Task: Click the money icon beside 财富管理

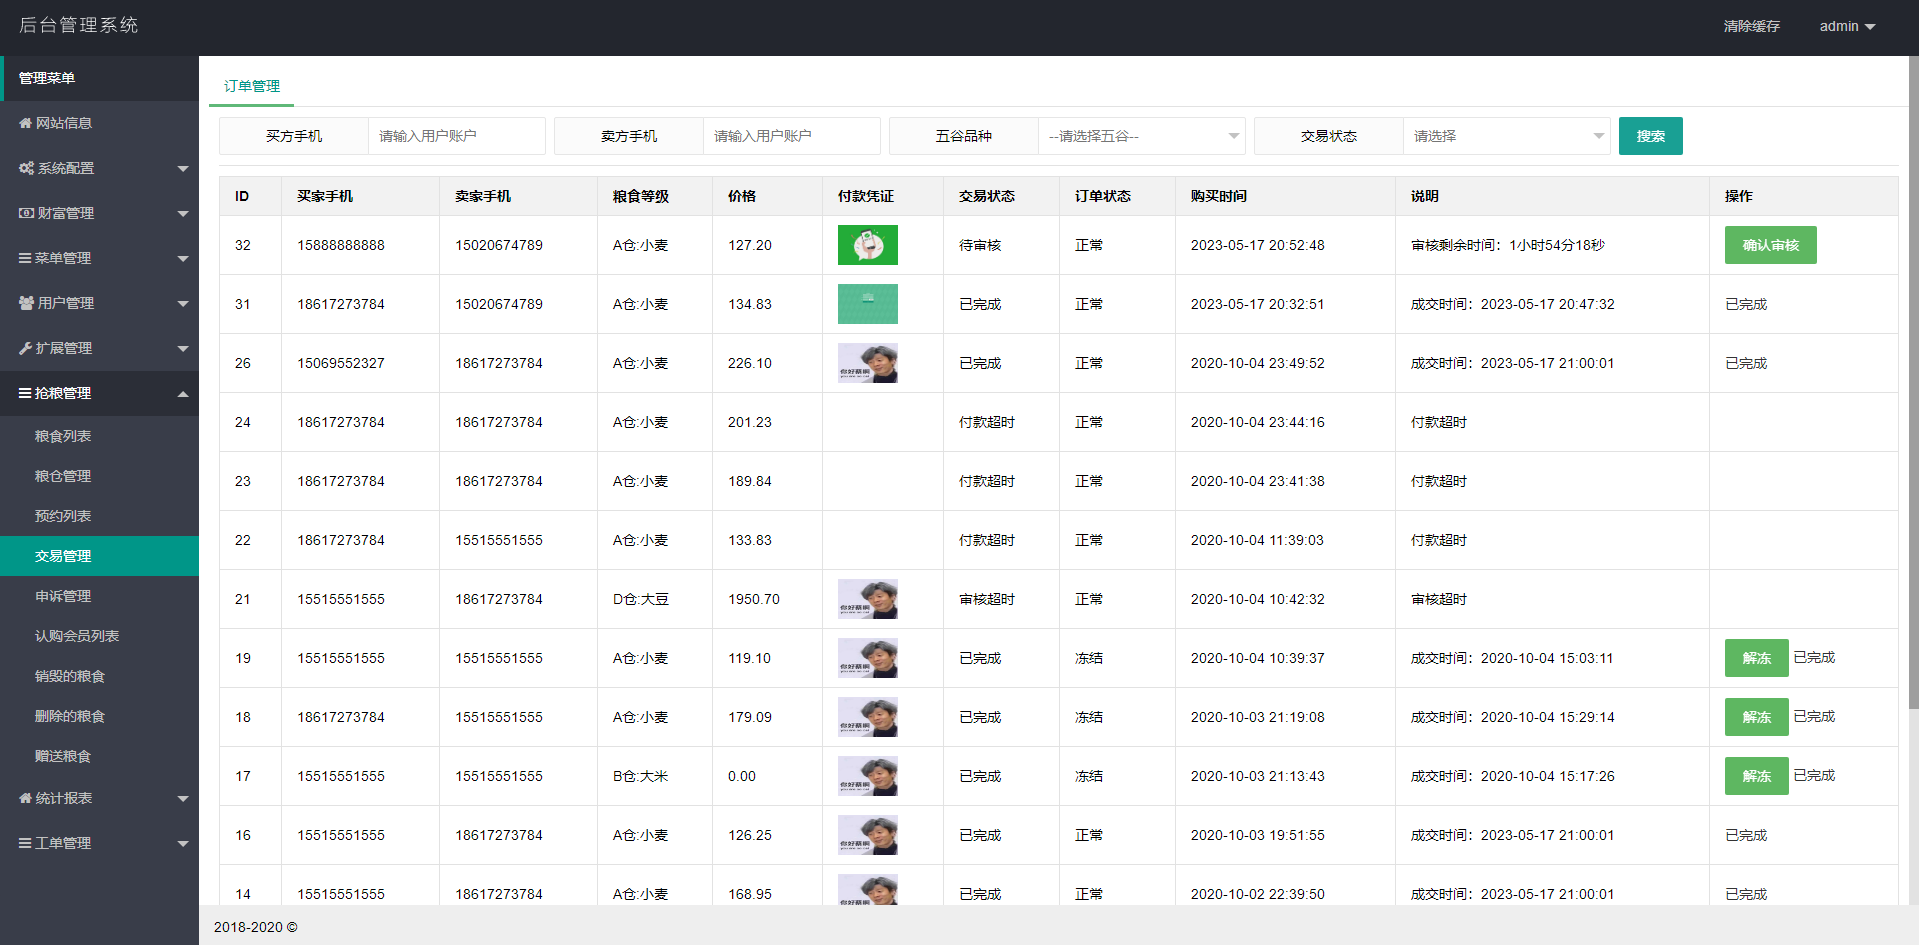Action: (x=26, y=213)
